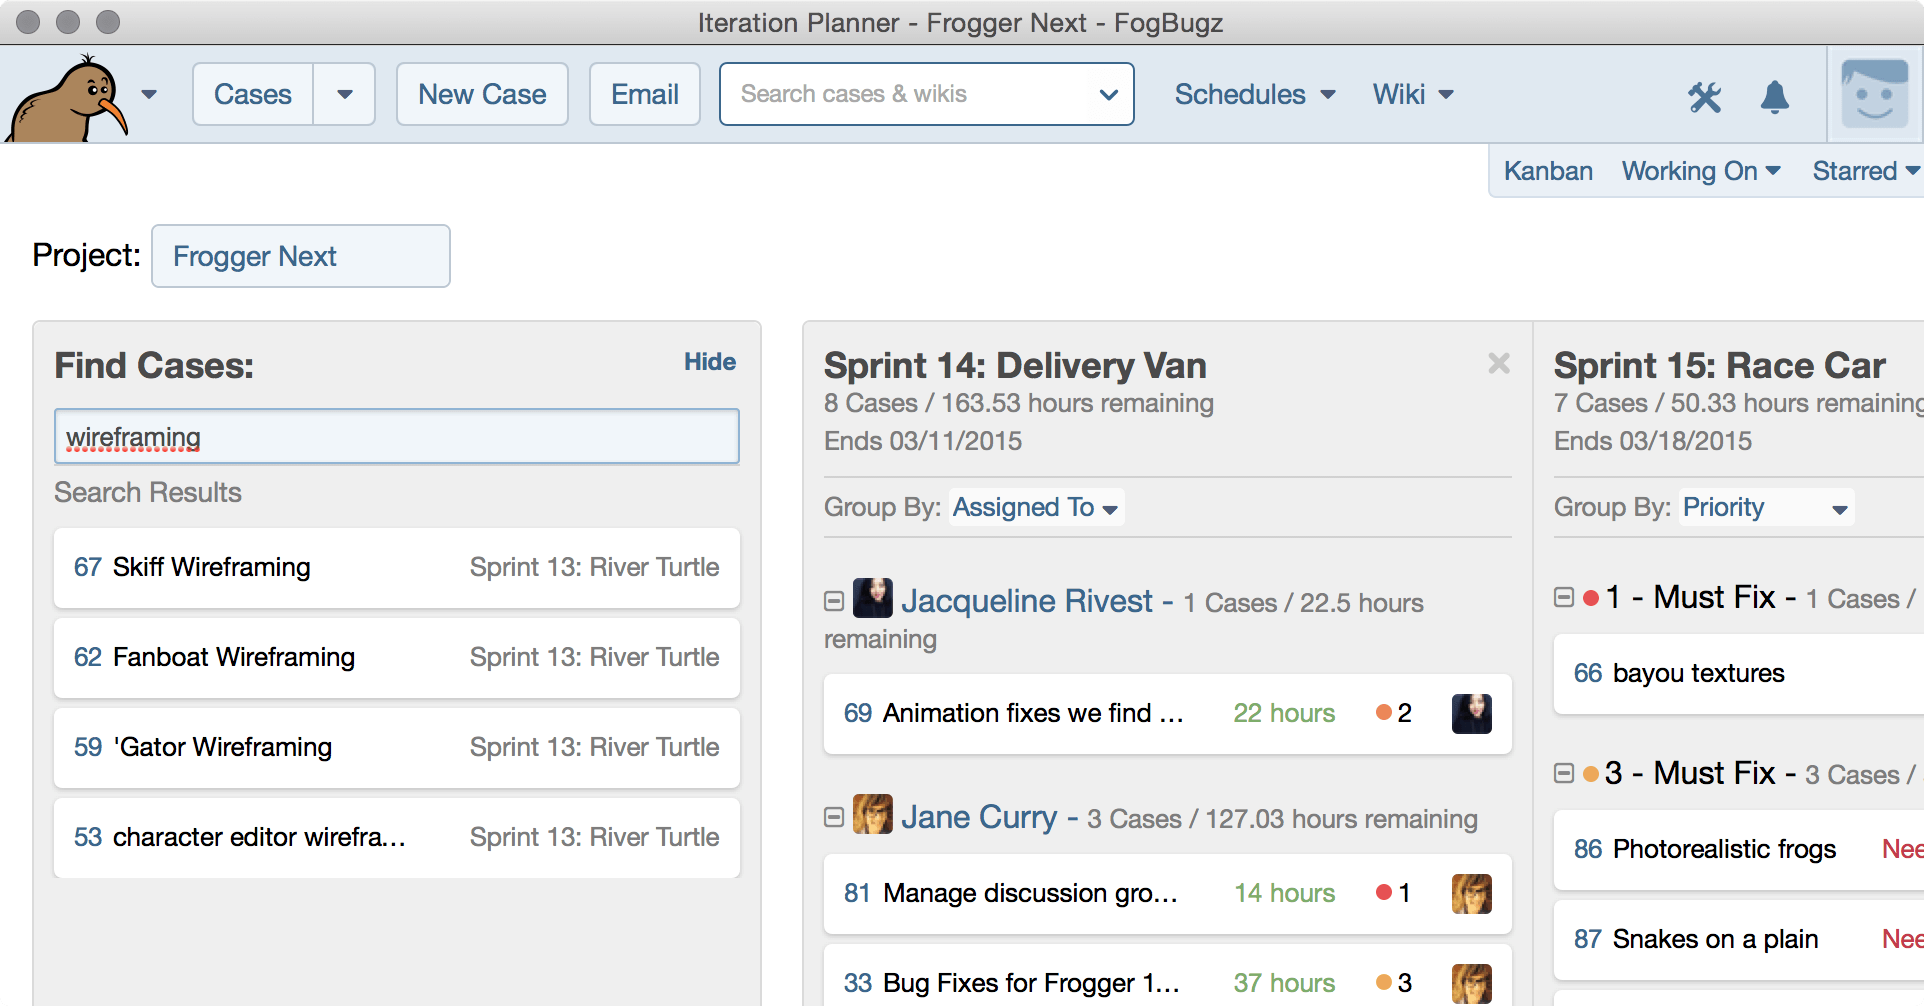Click Jacqueline Rivest's group header avatar
This screenshot has width=1924, height=1006.
pos(873,598)
